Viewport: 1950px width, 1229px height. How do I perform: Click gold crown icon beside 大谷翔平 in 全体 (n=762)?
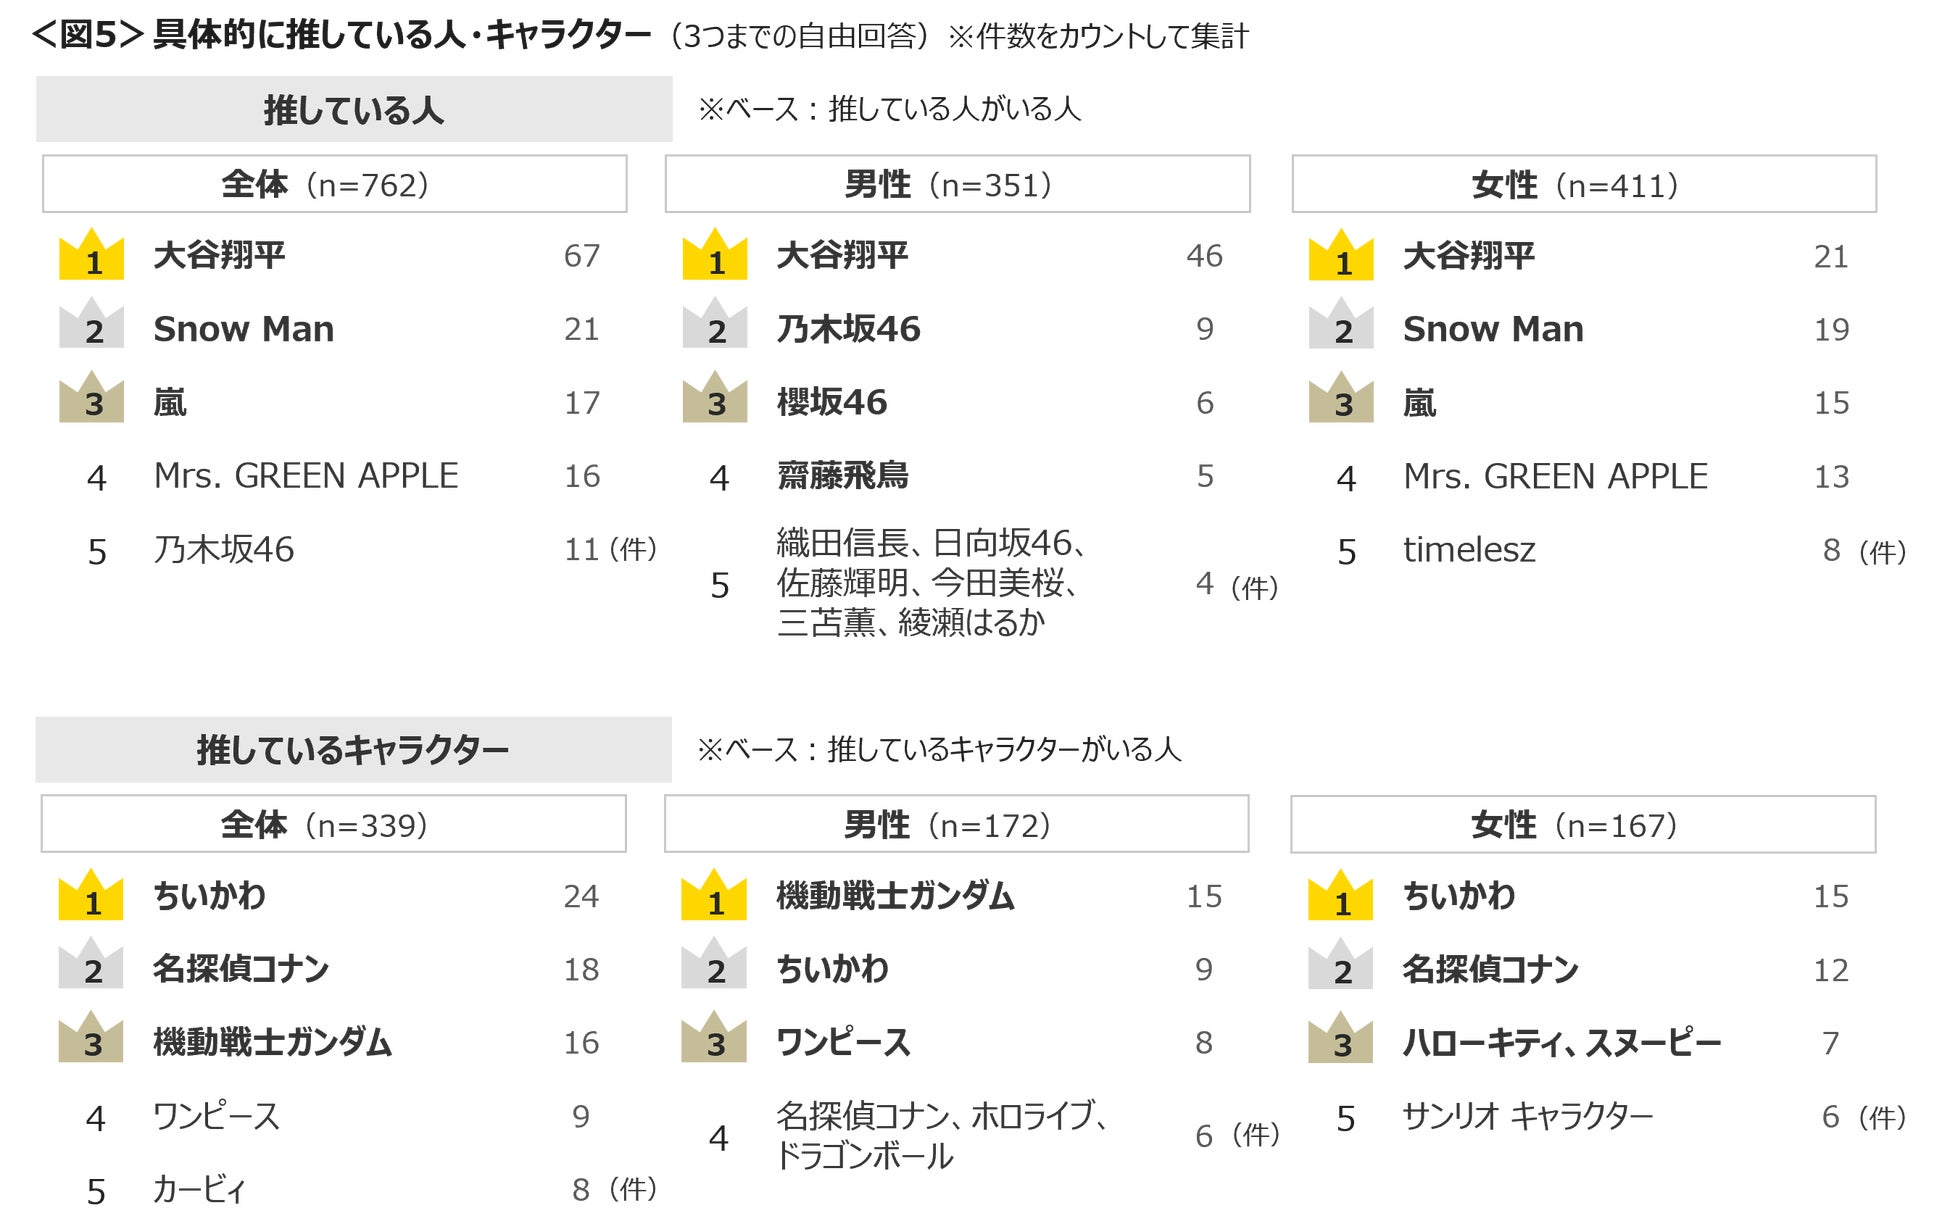point(92,256)
